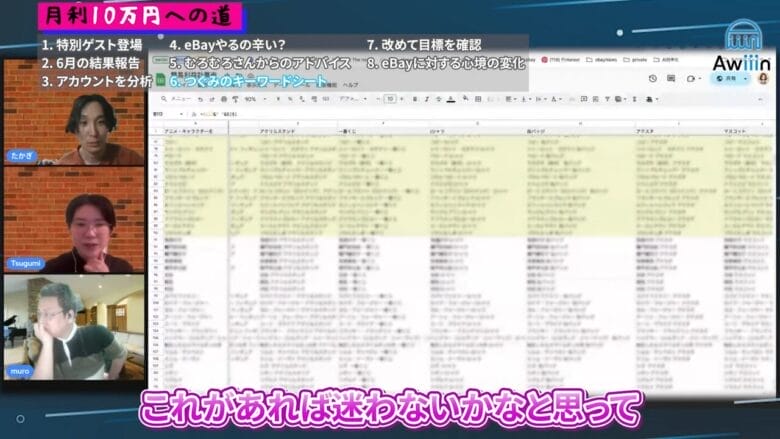Open version history clock icon
This screenshot has height=439, width=780.
coord(653,79)
